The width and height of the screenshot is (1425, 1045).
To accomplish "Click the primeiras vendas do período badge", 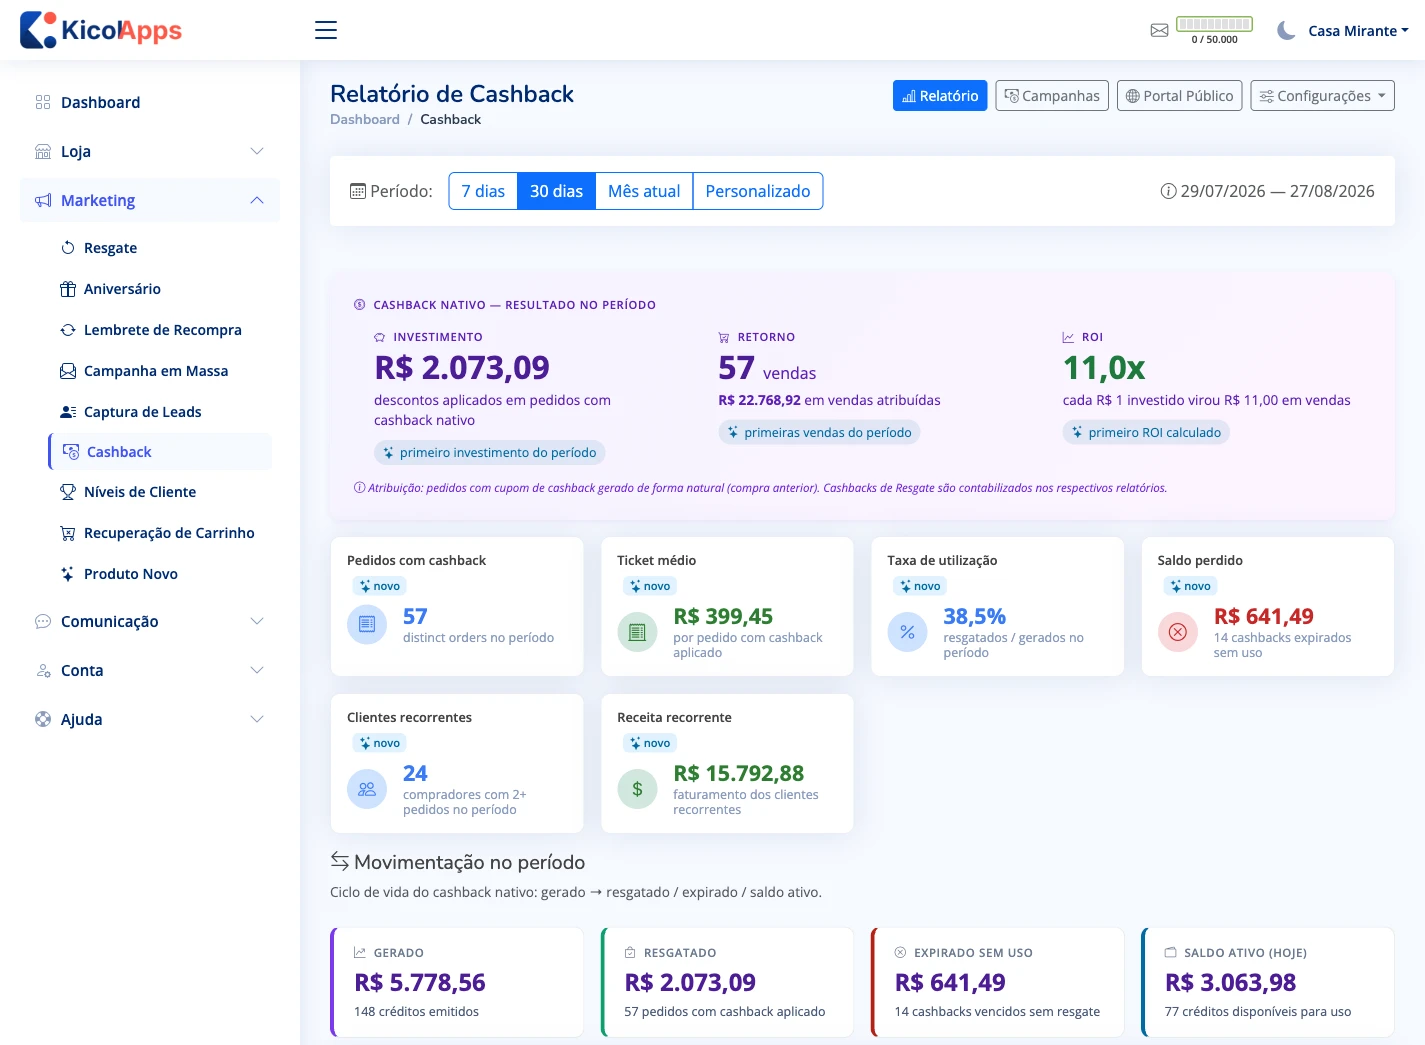I will (x=819, y=432).
